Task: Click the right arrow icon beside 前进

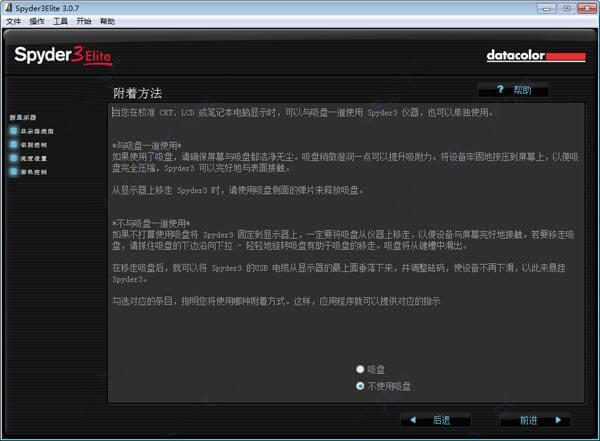Action: (558, 420)
